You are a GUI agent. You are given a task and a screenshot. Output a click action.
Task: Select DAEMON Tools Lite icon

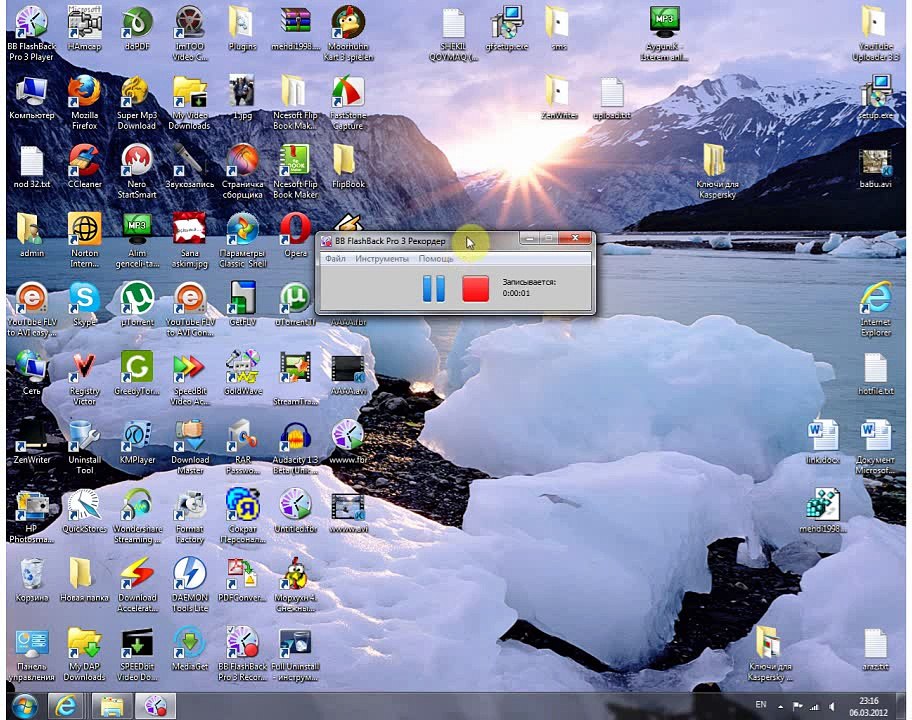point(190,585)
